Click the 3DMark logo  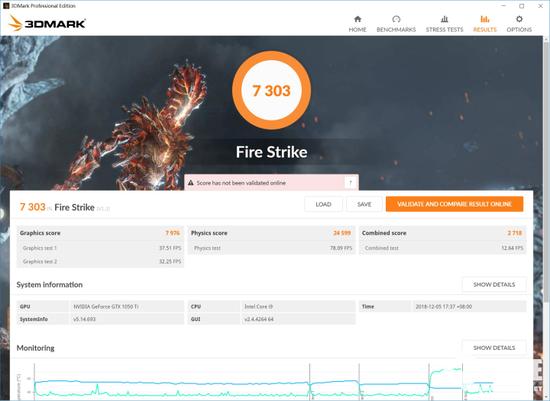coord(47,23)
